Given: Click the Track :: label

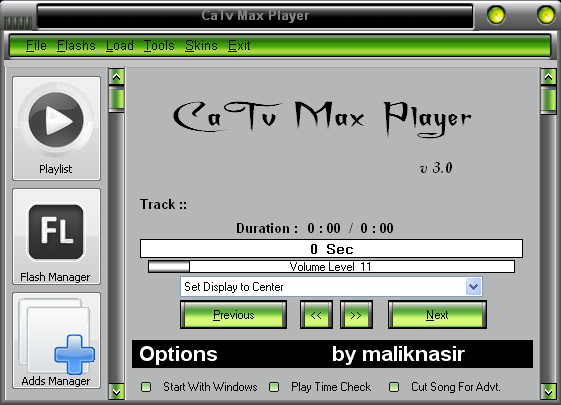Looking at the screenshot, I should tap(163, 205).
